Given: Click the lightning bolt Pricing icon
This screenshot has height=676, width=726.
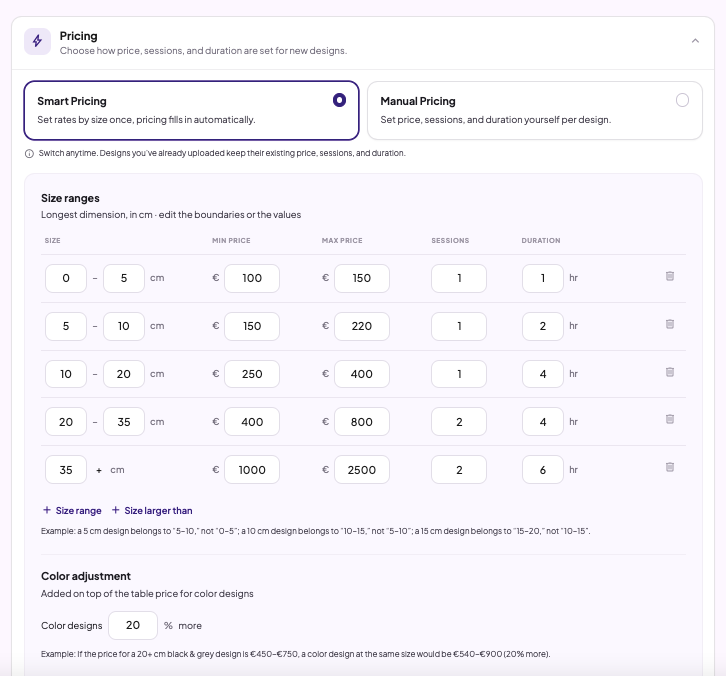Looking at the screenshot, I should (38, 41).
